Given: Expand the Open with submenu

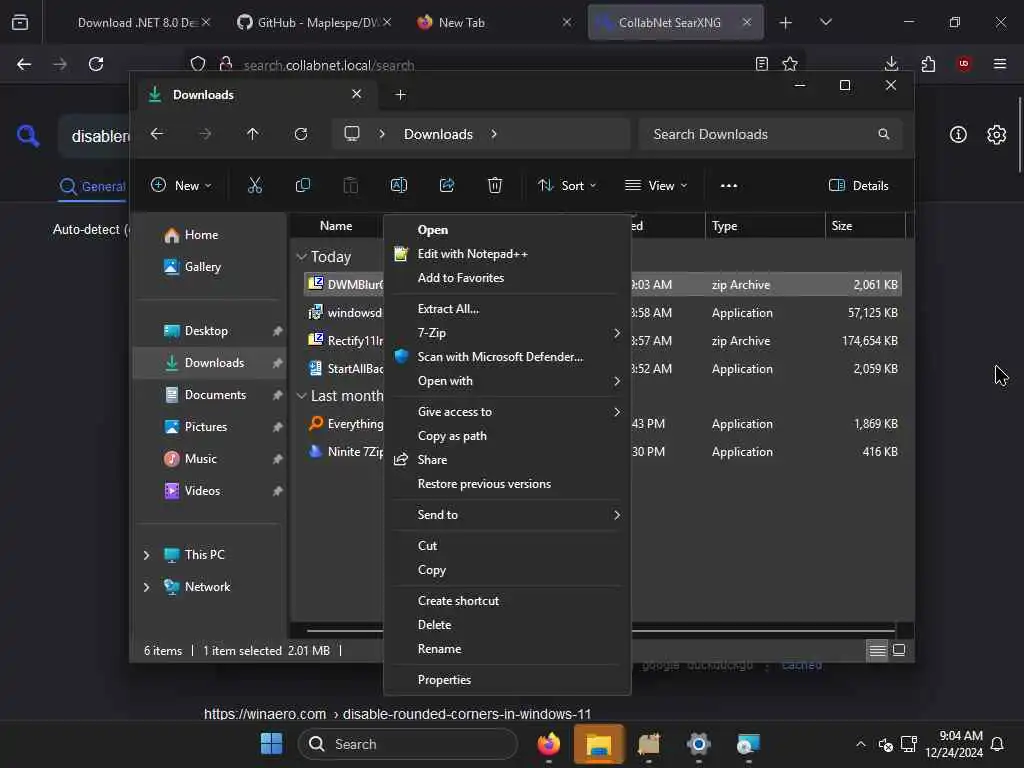Looking at the screenshot, I should click(x=507, y=381).
